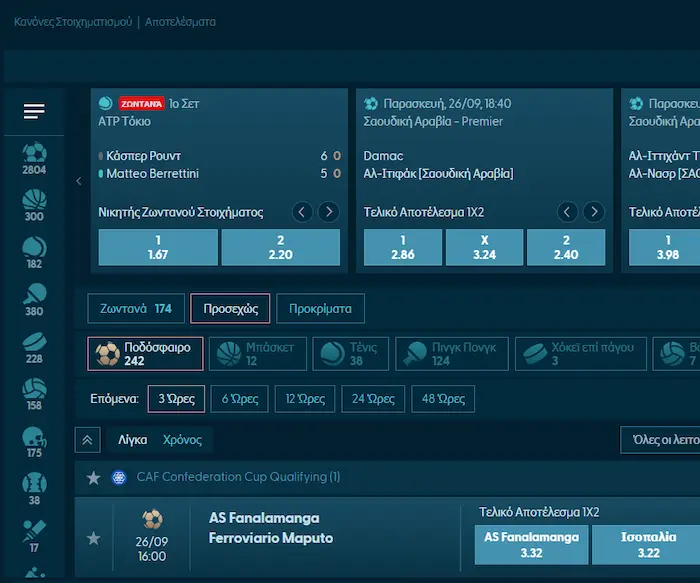Image resolution: width=700 pixels, height=583 pixels.
Task: Favorite the CAF Confederation Cup Qualifying league
Action: pyautogui.click(x=94, y=478)
